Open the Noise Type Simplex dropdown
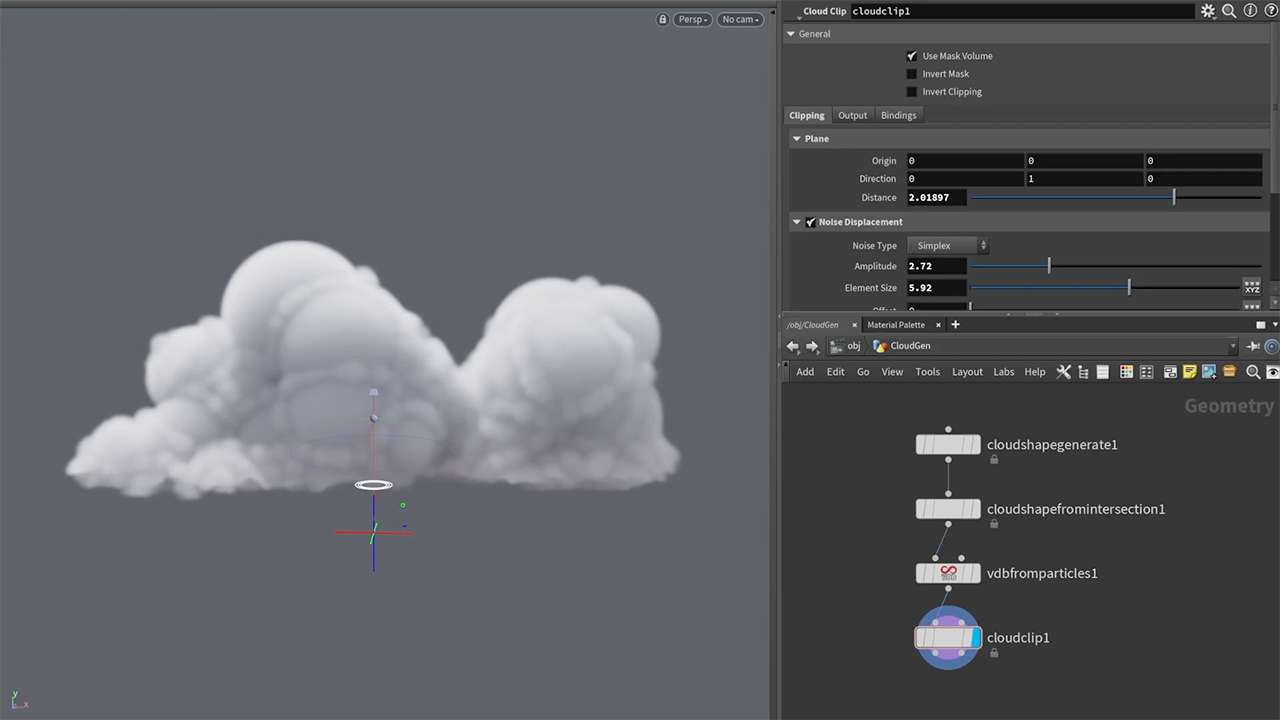This screenshot has width=1280, height=720. [x=947, y=246]
